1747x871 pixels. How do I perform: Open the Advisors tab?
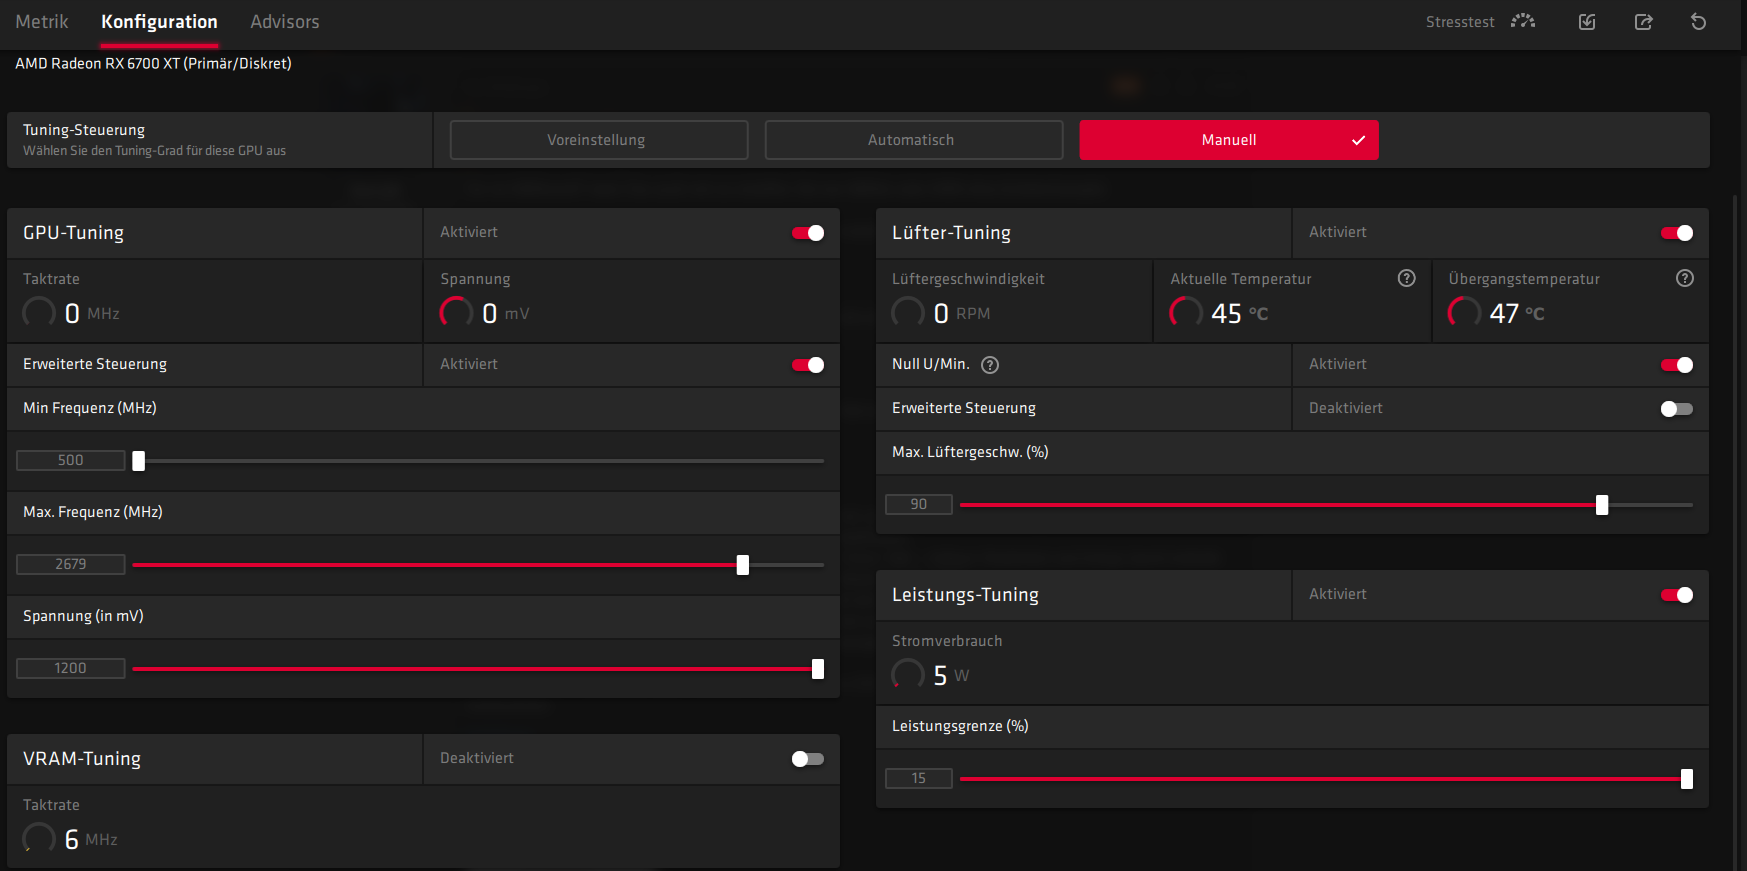(x=285, y=22)
